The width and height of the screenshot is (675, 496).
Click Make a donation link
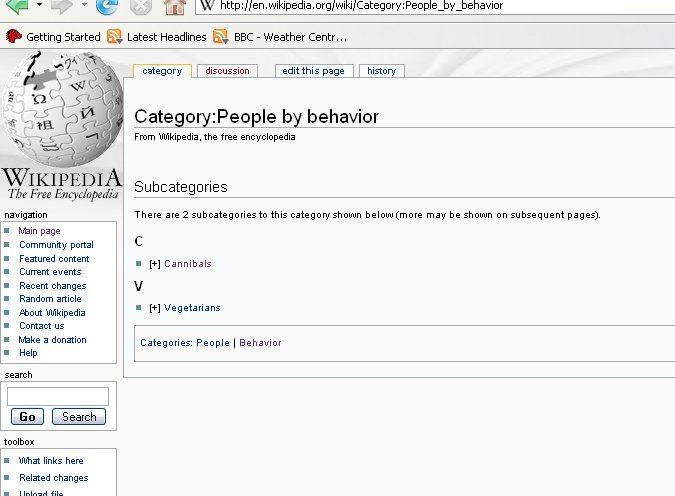53,340
